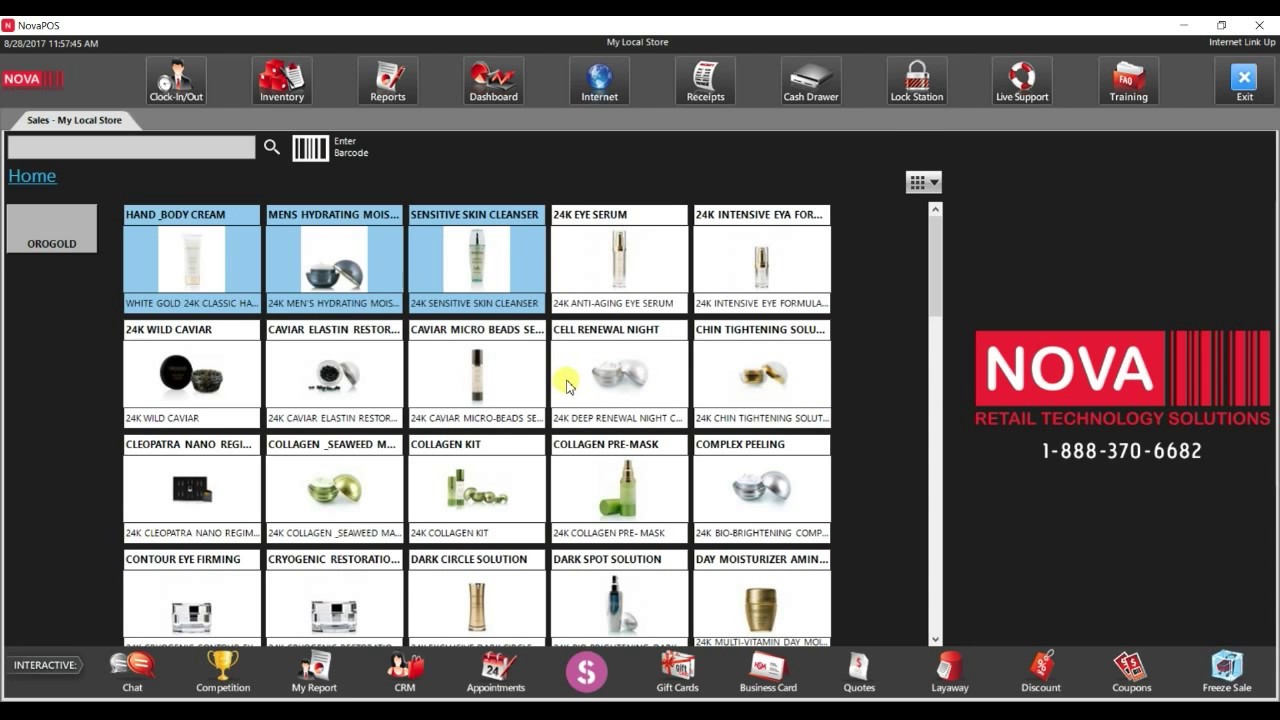Choose the 24K INTENSIVE EYA FOR... product
The image size is (1280, 720).
click(x=762, y=259)
